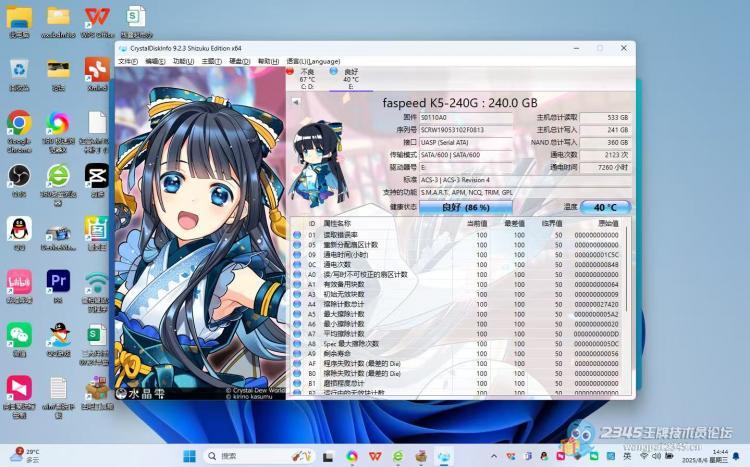Click the disk title faspeed K5-240G : 240.0 GB
This screenshot has width=750, height=467.
point(460,102)
